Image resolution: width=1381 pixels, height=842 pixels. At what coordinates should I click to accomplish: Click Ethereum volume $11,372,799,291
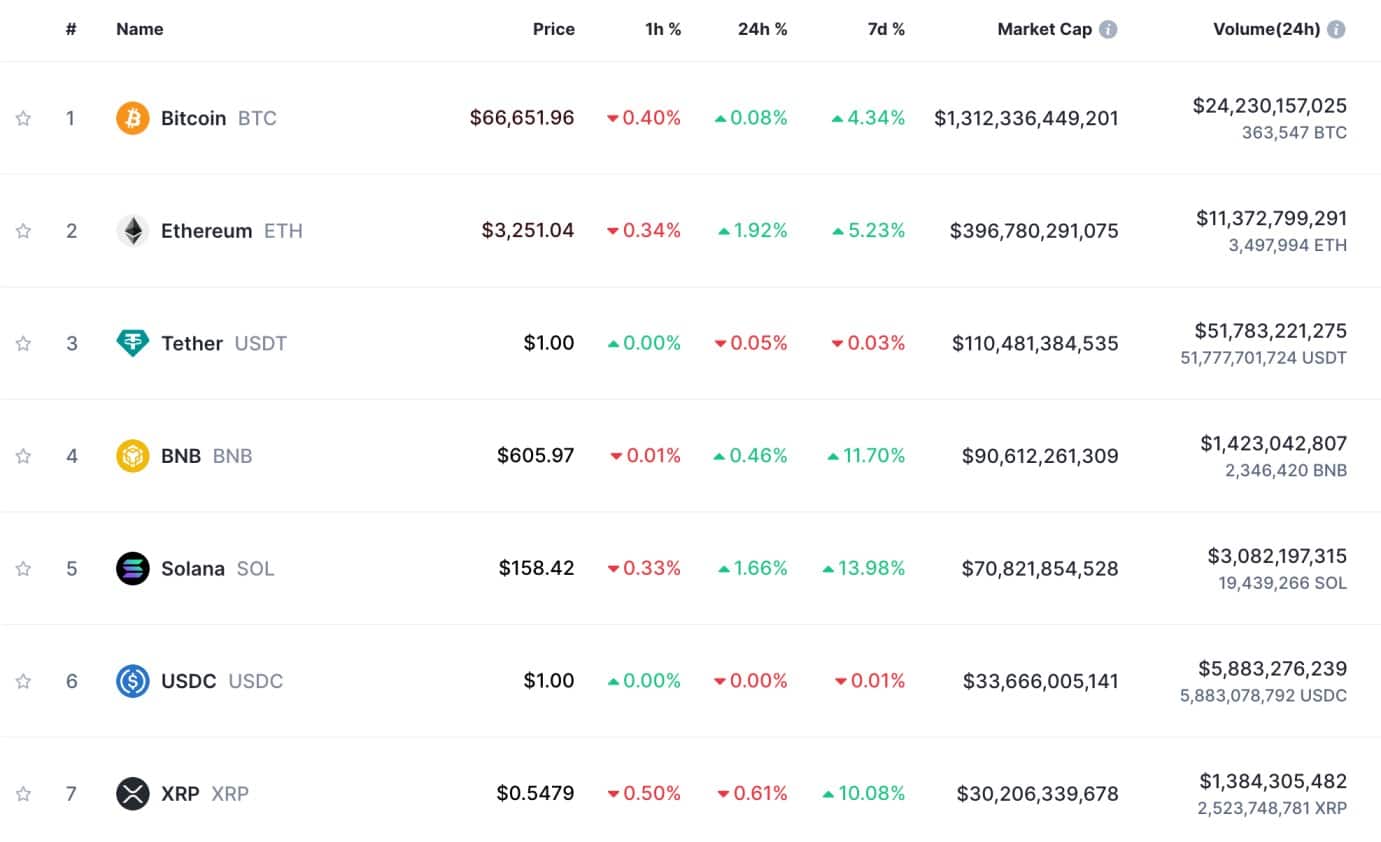pos(1272,218)
